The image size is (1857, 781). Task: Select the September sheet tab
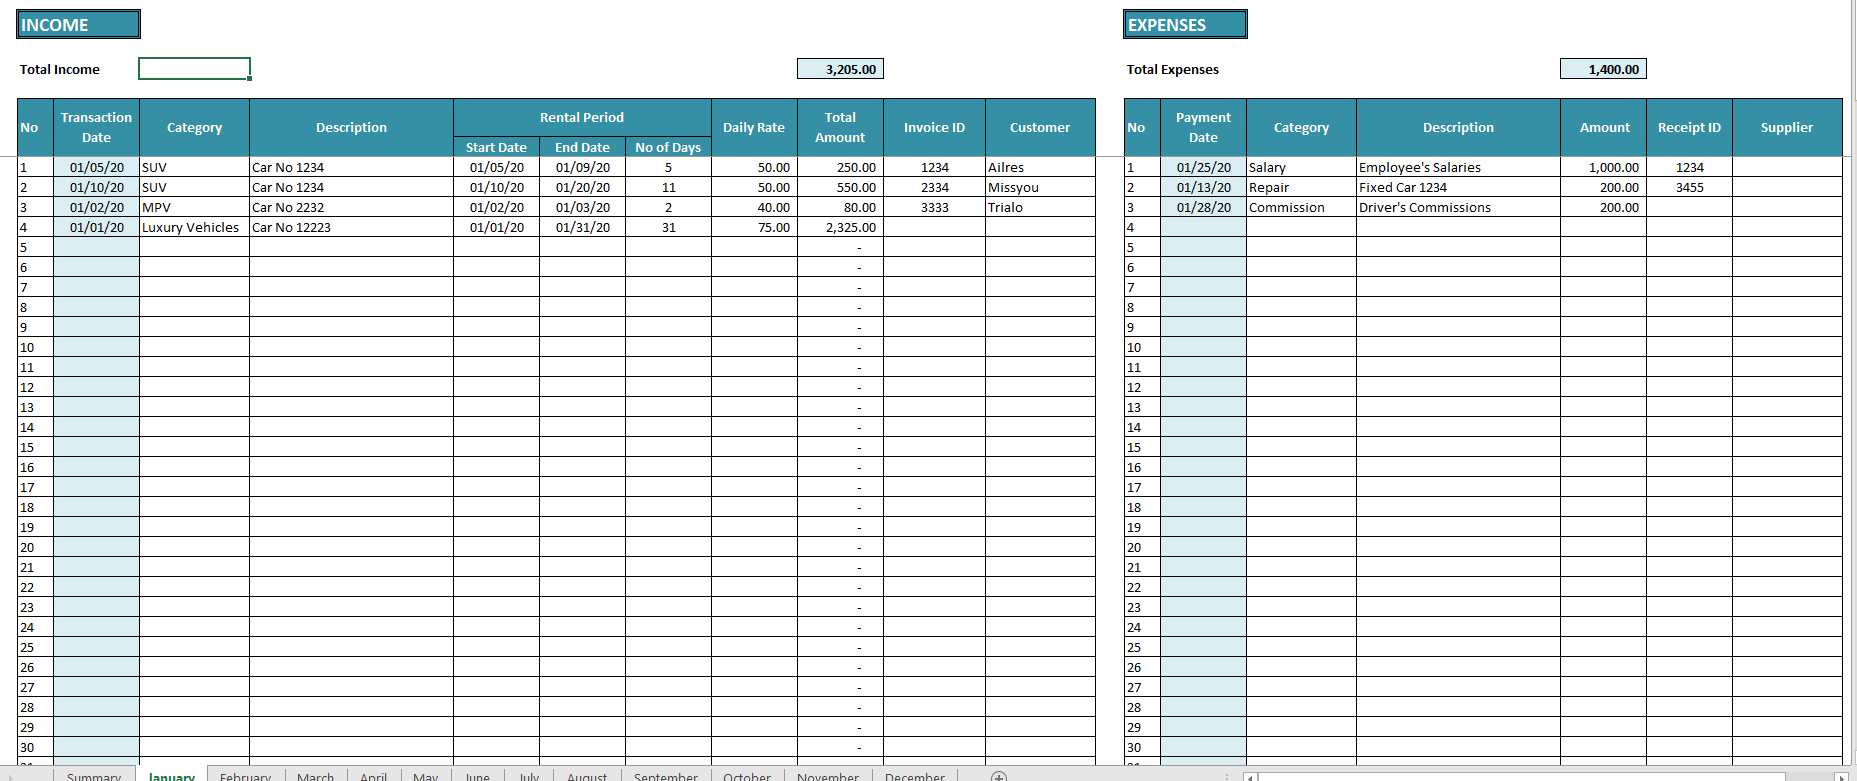665,776
